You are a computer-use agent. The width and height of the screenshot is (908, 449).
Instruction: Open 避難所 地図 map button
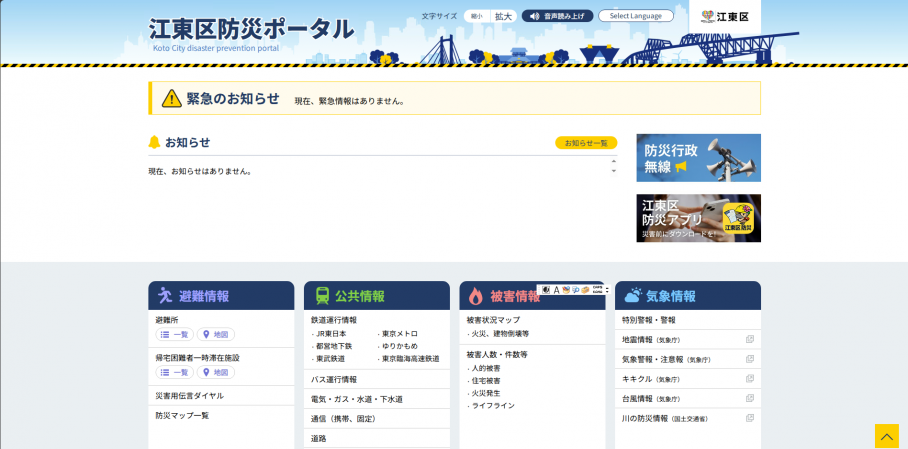[215, 334]
